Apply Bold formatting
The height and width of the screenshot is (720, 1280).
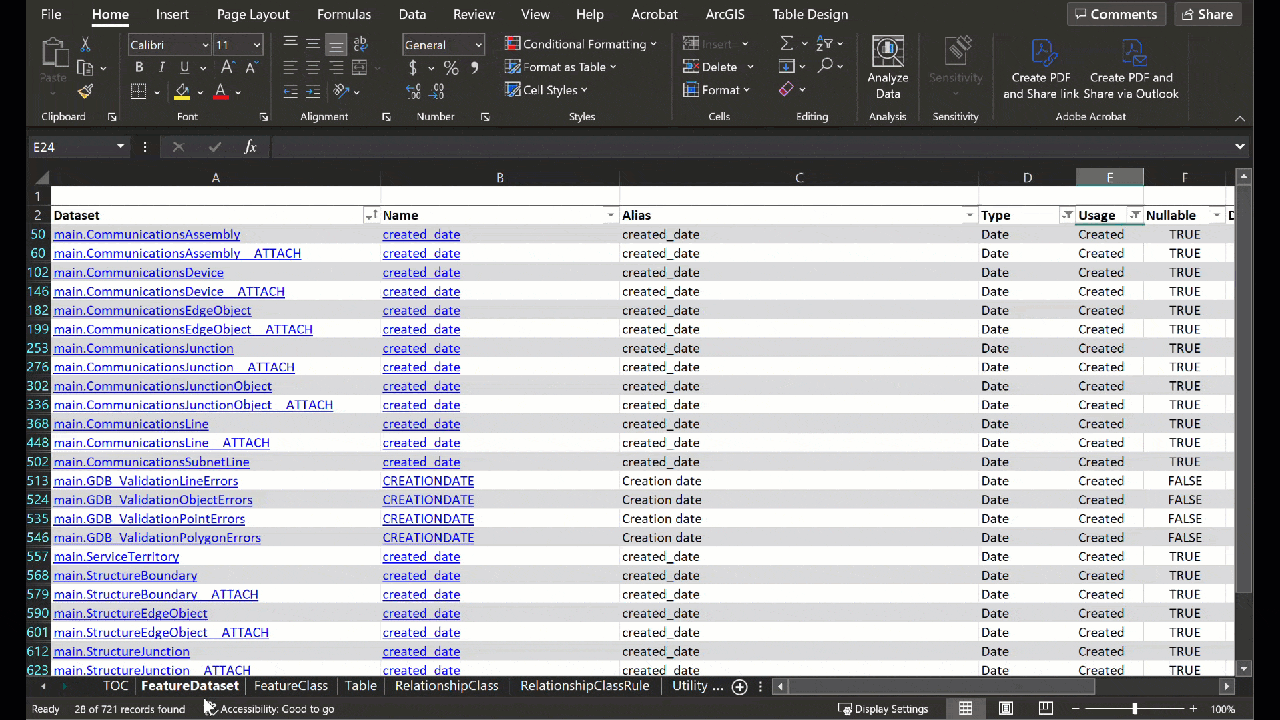click(139, 67)
